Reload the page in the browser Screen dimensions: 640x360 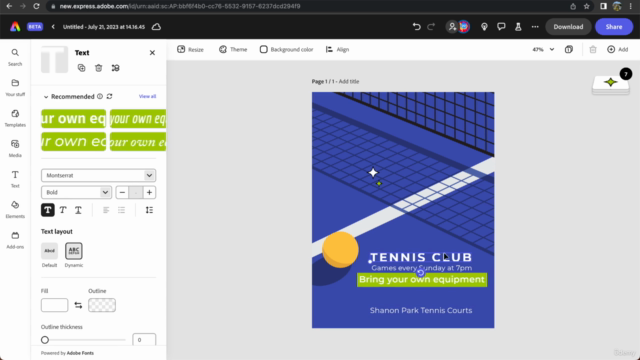coord(36,6)
